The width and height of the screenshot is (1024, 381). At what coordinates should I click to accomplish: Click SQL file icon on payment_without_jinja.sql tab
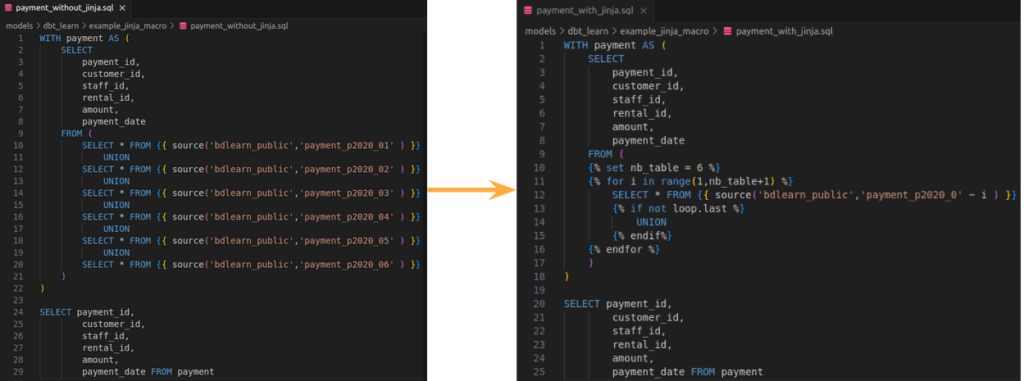pos(8,8)
